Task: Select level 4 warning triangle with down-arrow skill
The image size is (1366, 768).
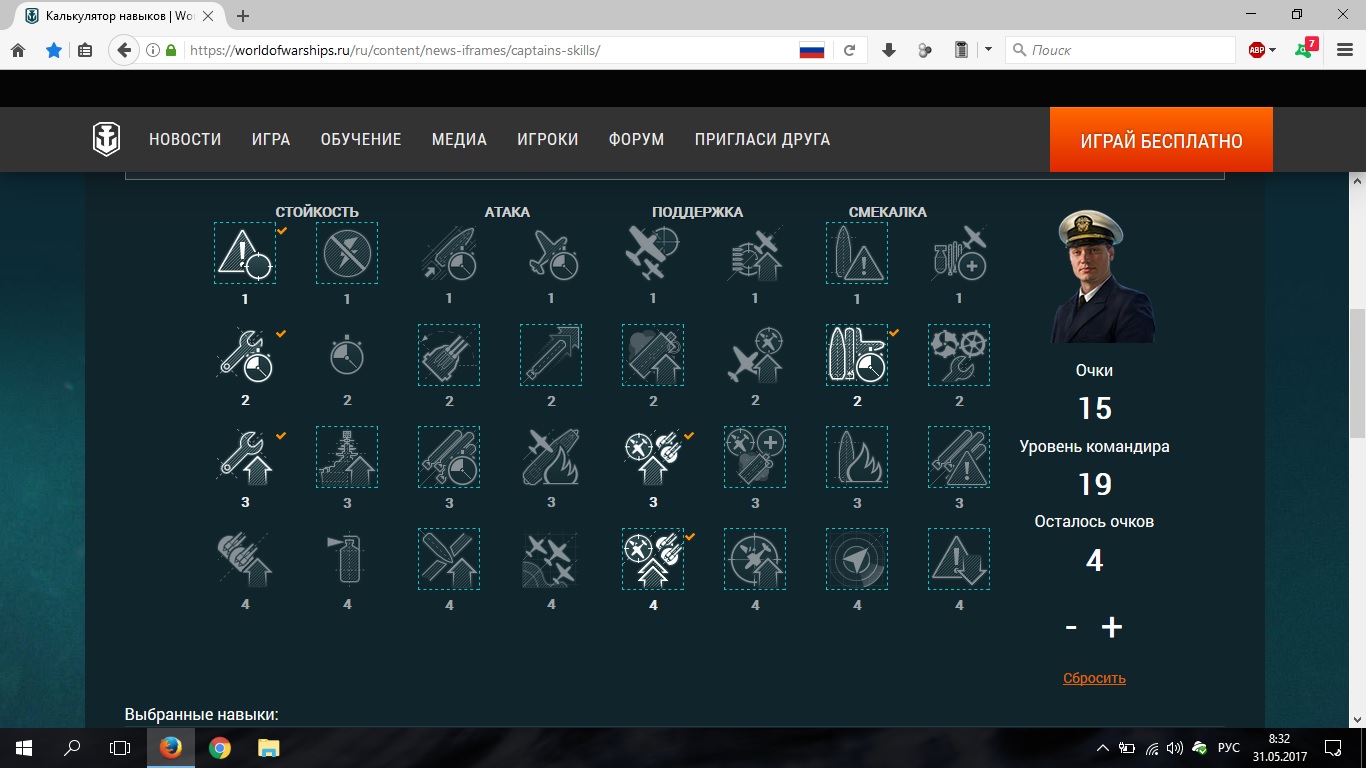Action: pos(959,559)
